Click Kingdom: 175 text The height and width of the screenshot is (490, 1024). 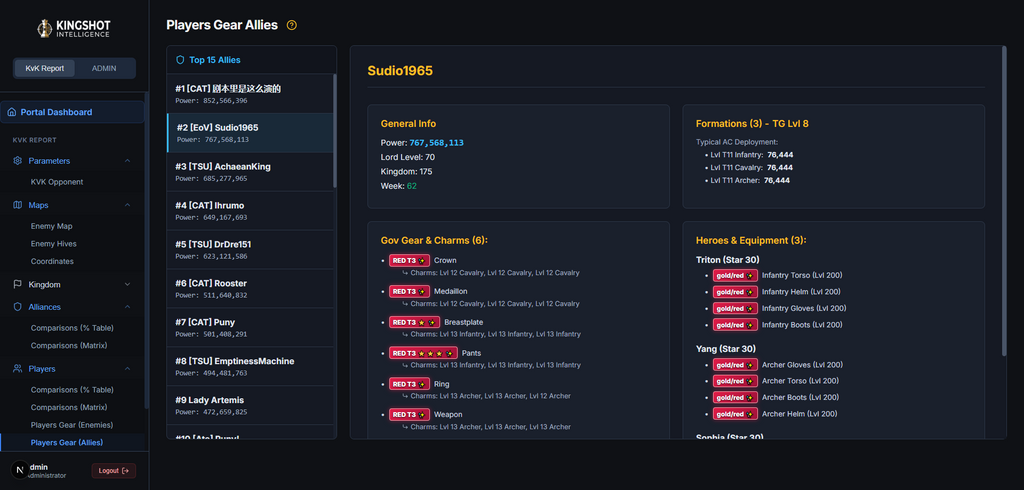[406, 172]
